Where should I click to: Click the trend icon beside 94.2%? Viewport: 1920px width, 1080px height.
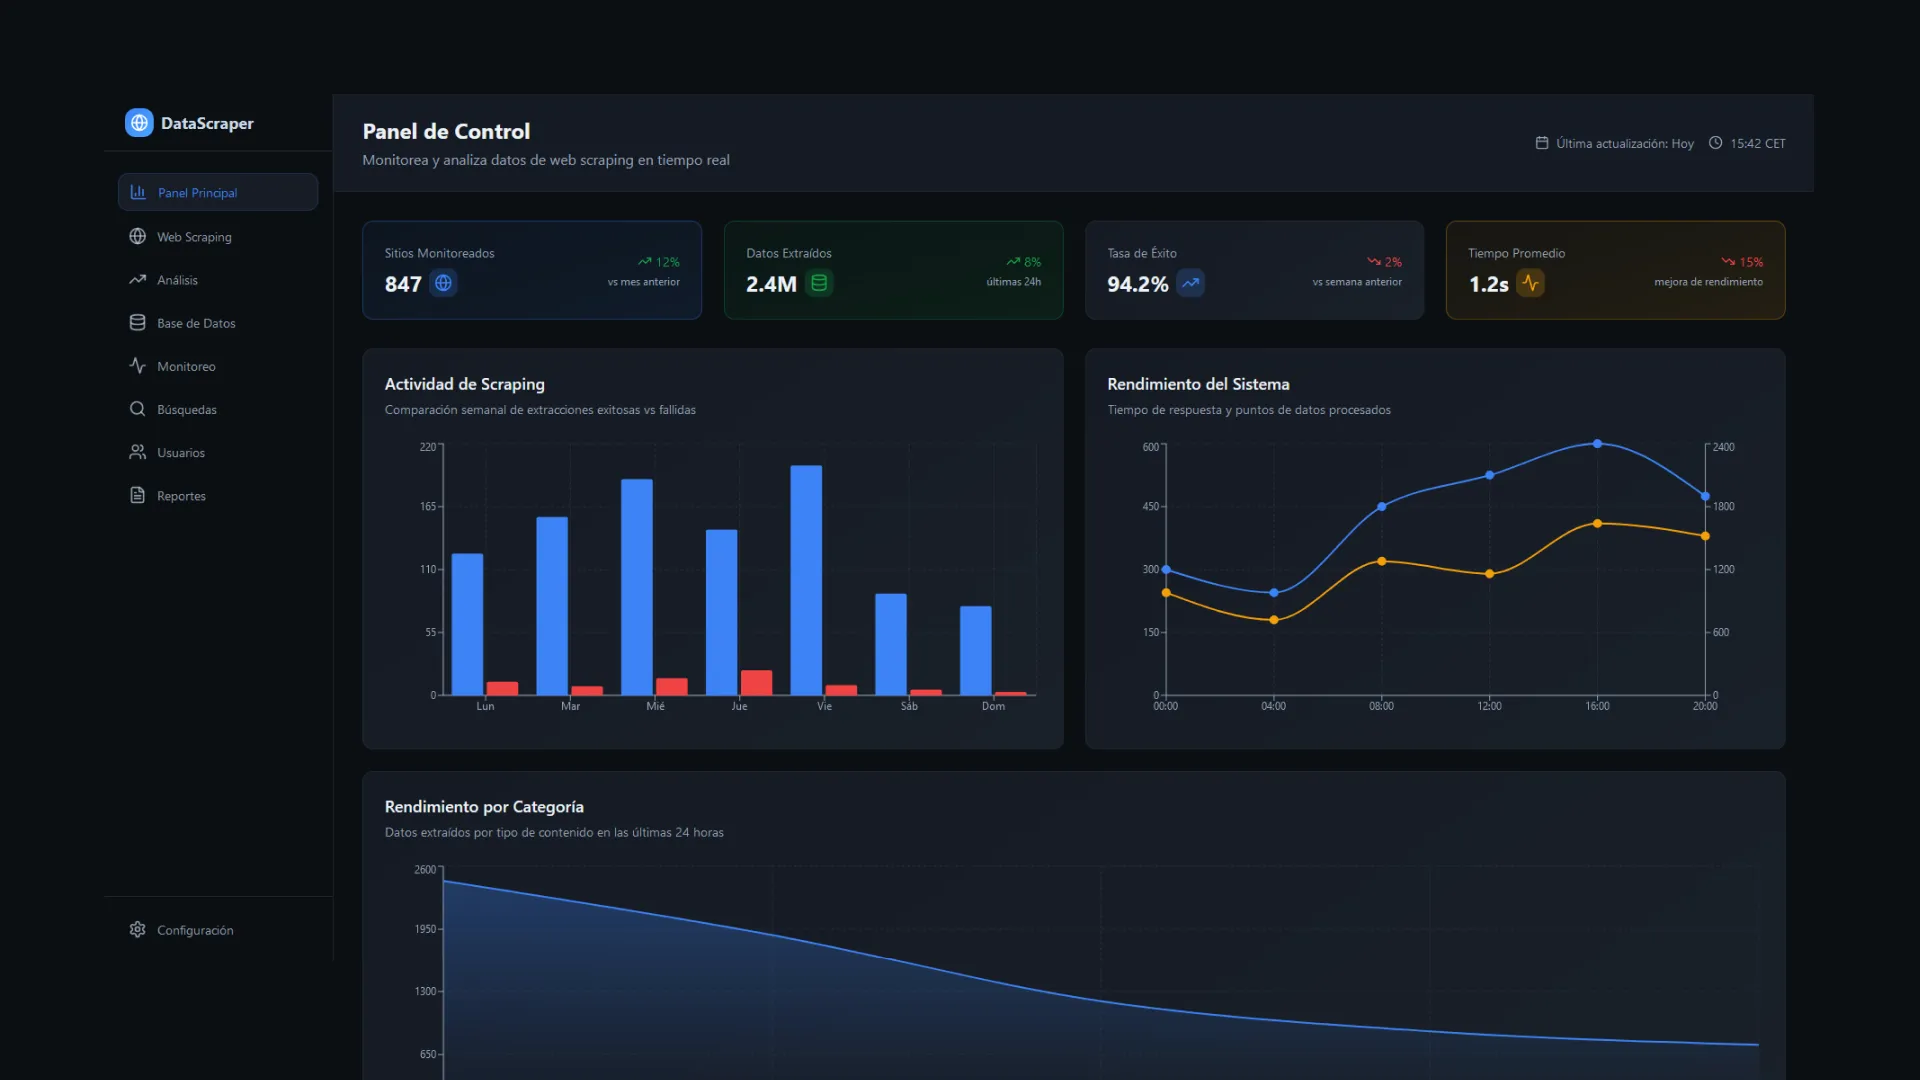(x=1190, y=283)
